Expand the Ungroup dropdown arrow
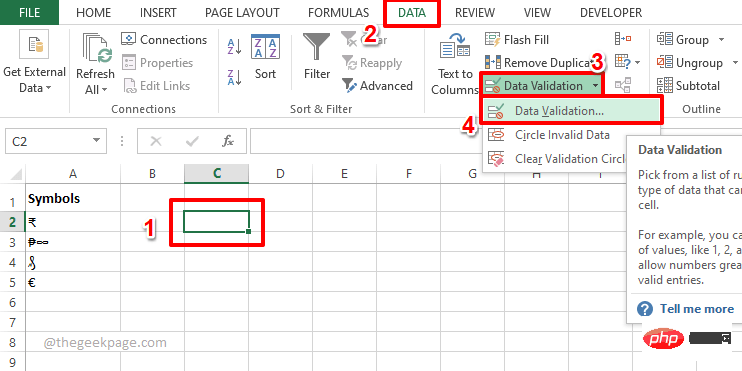This screenshot has width=742, height=371. (735, 62)
